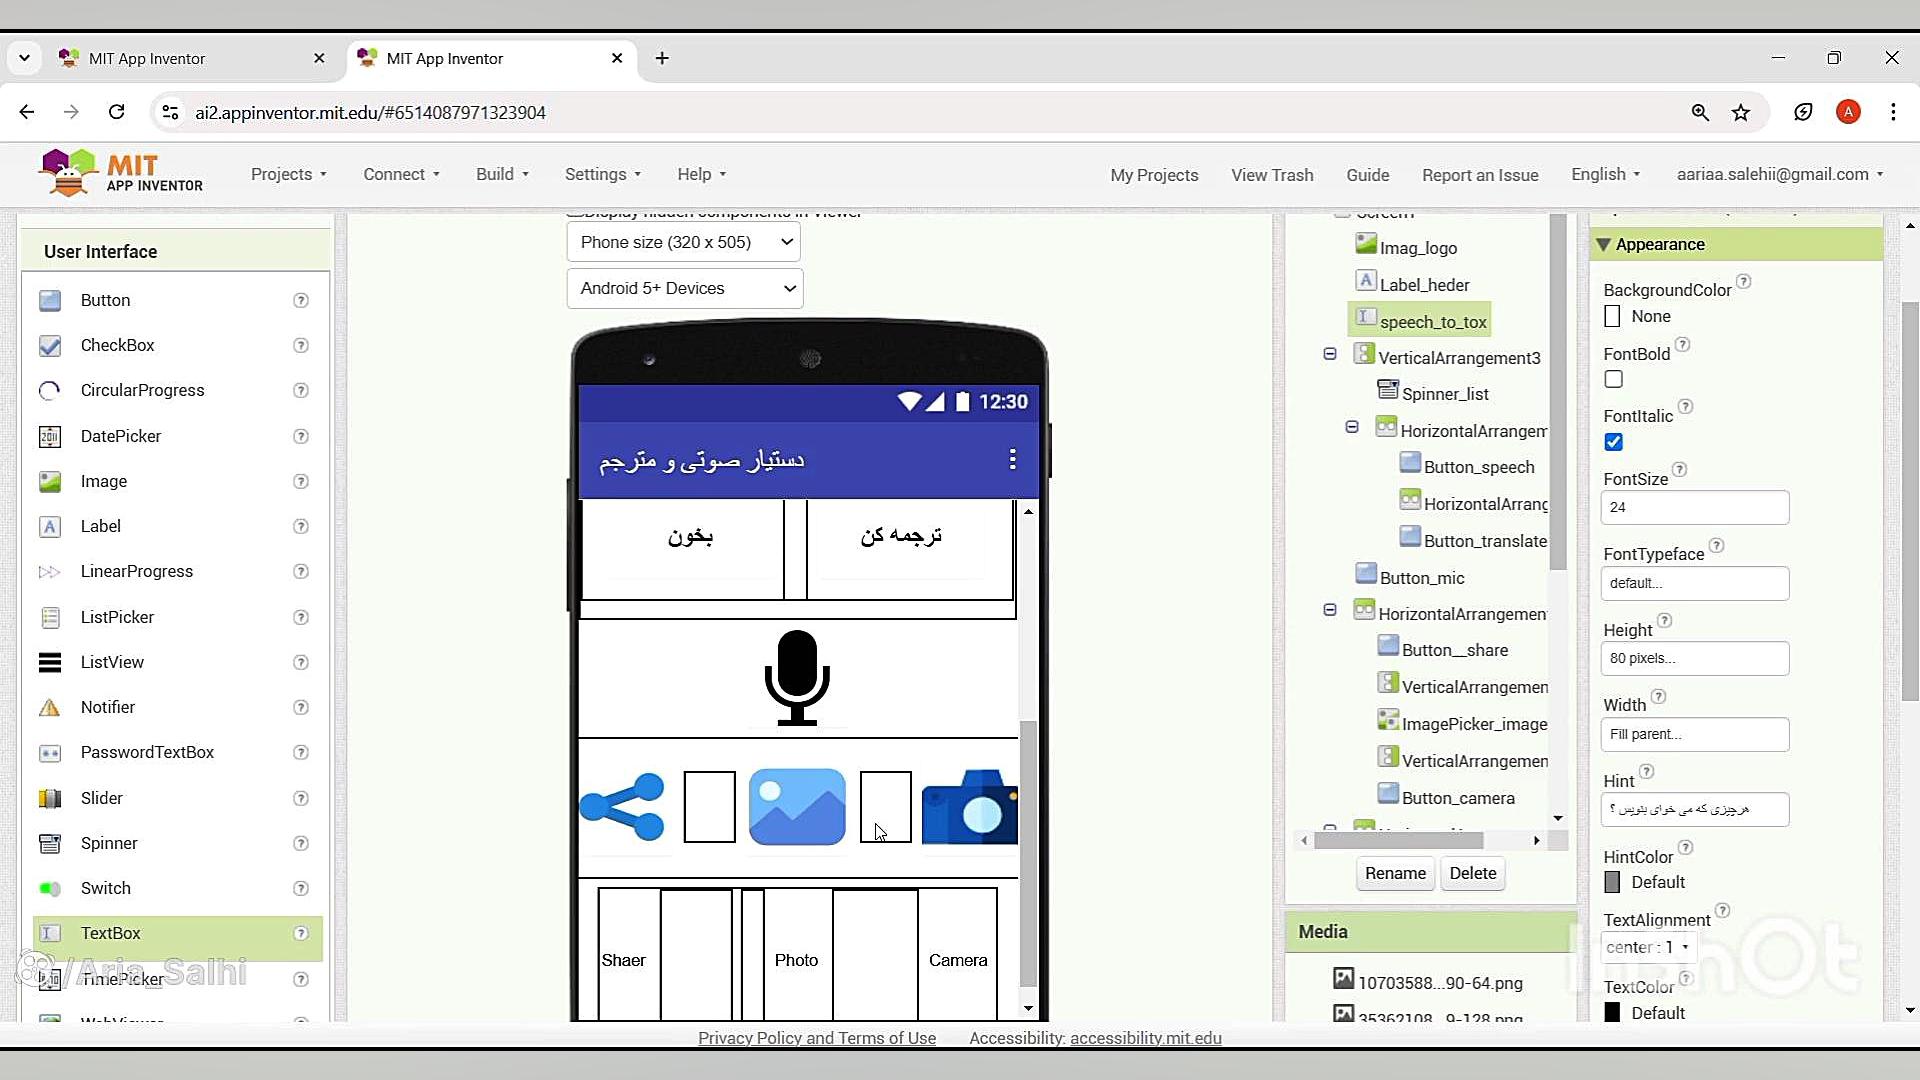Collapse the HorizontalArrangement node above Button__share
The image size is (1920, 1080).
[1329, 610]
